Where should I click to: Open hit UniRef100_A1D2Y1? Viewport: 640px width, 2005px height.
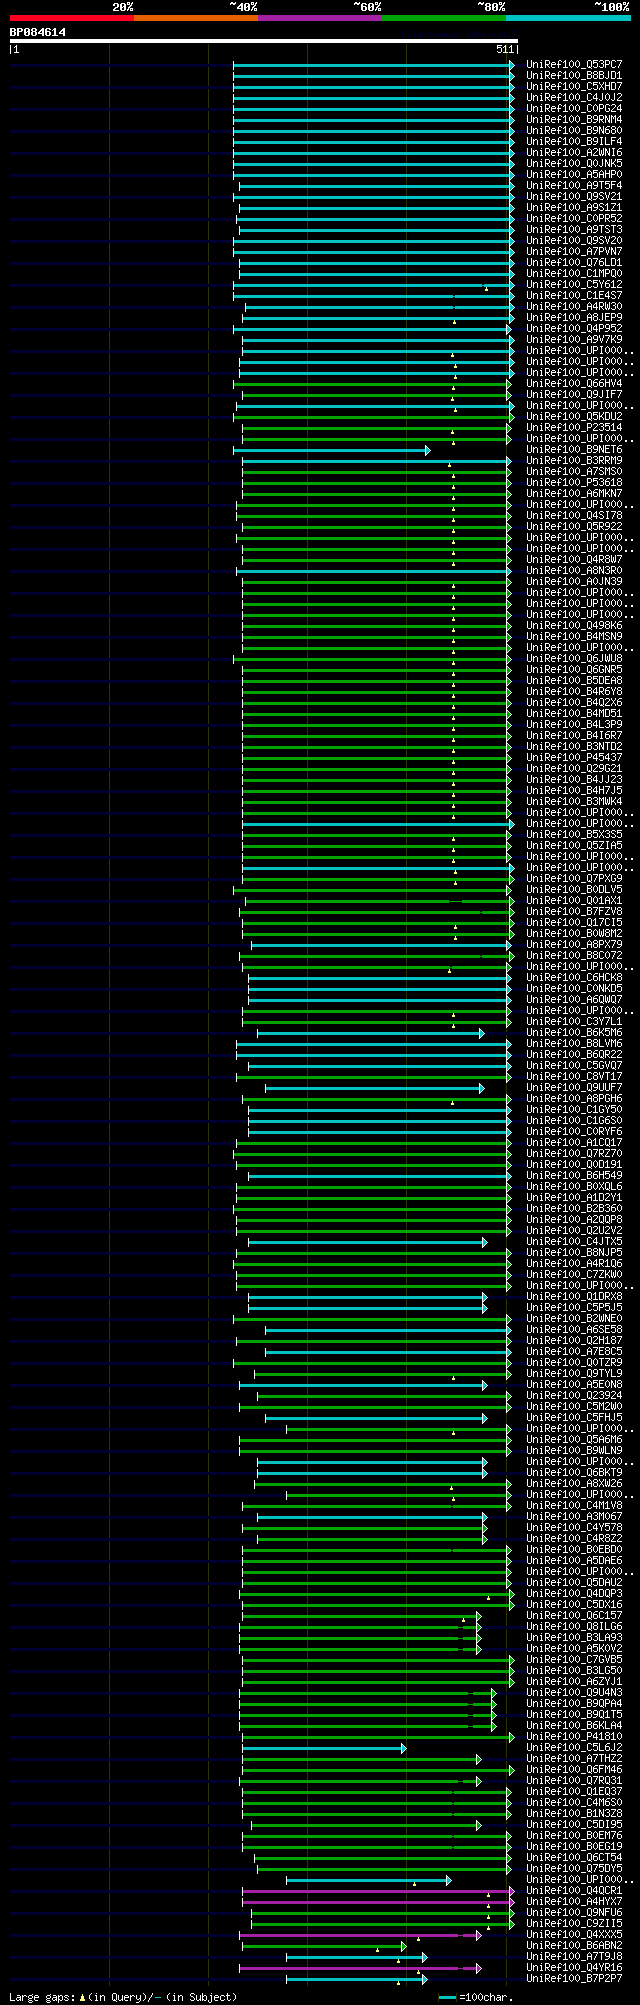[574, 1198]
